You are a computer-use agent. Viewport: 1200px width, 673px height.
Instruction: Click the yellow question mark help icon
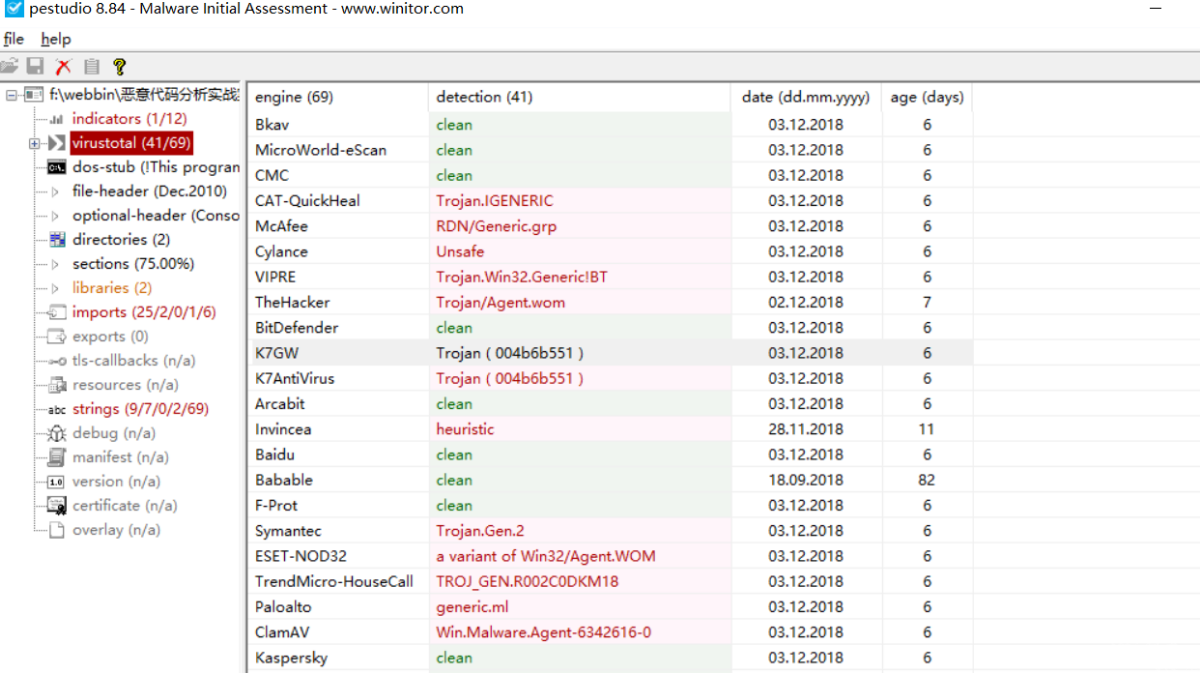click(119, 67)
